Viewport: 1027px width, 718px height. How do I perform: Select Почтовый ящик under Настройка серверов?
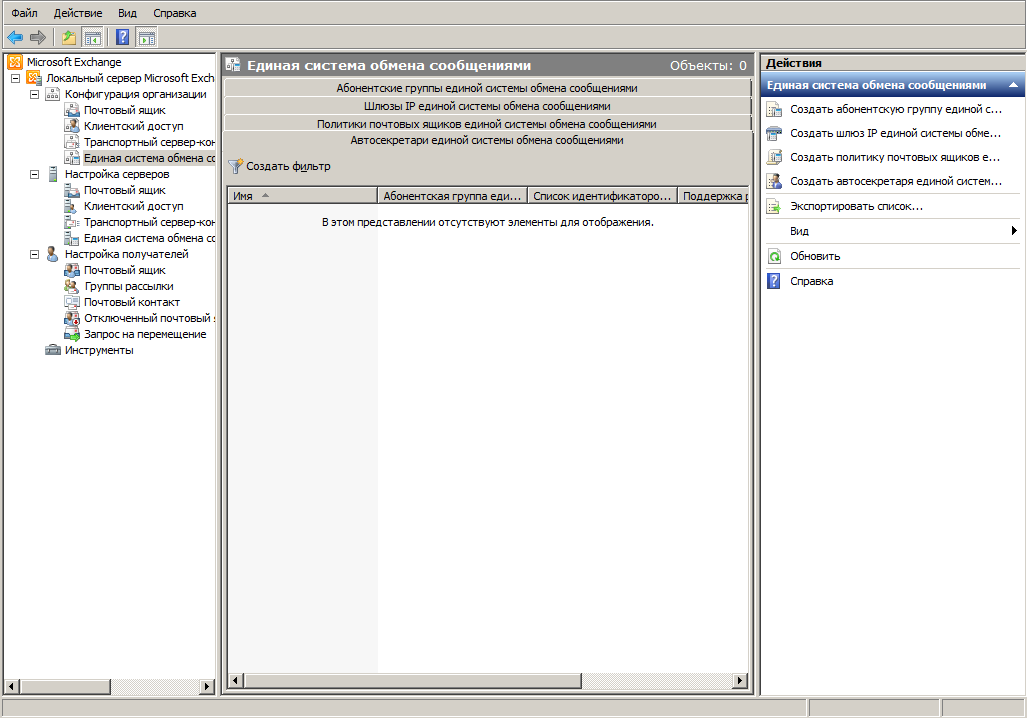pyautogui.click(x=124, y=190)
